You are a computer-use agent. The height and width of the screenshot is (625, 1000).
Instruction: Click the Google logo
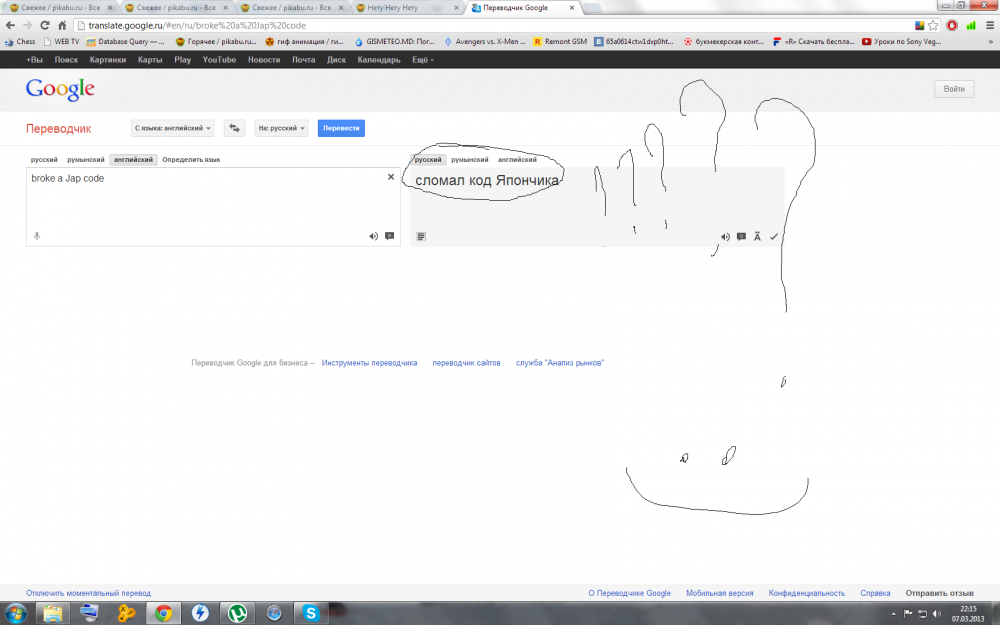coord(60,89)
